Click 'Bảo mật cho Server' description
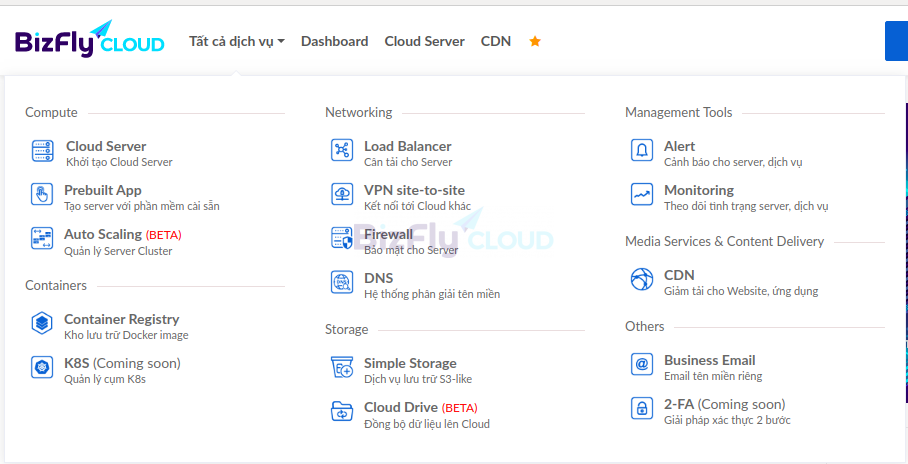 click(x=411, y=250)
